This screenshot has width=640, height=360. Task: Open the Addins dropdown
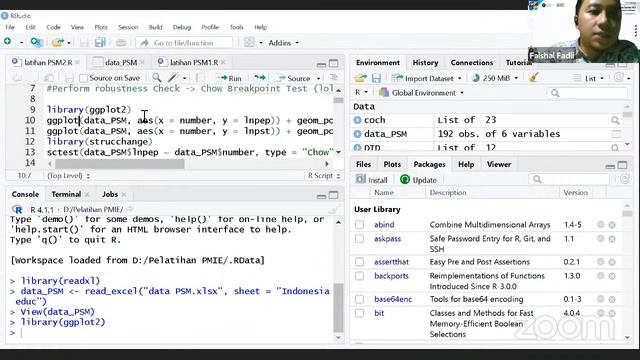(284, 43)
